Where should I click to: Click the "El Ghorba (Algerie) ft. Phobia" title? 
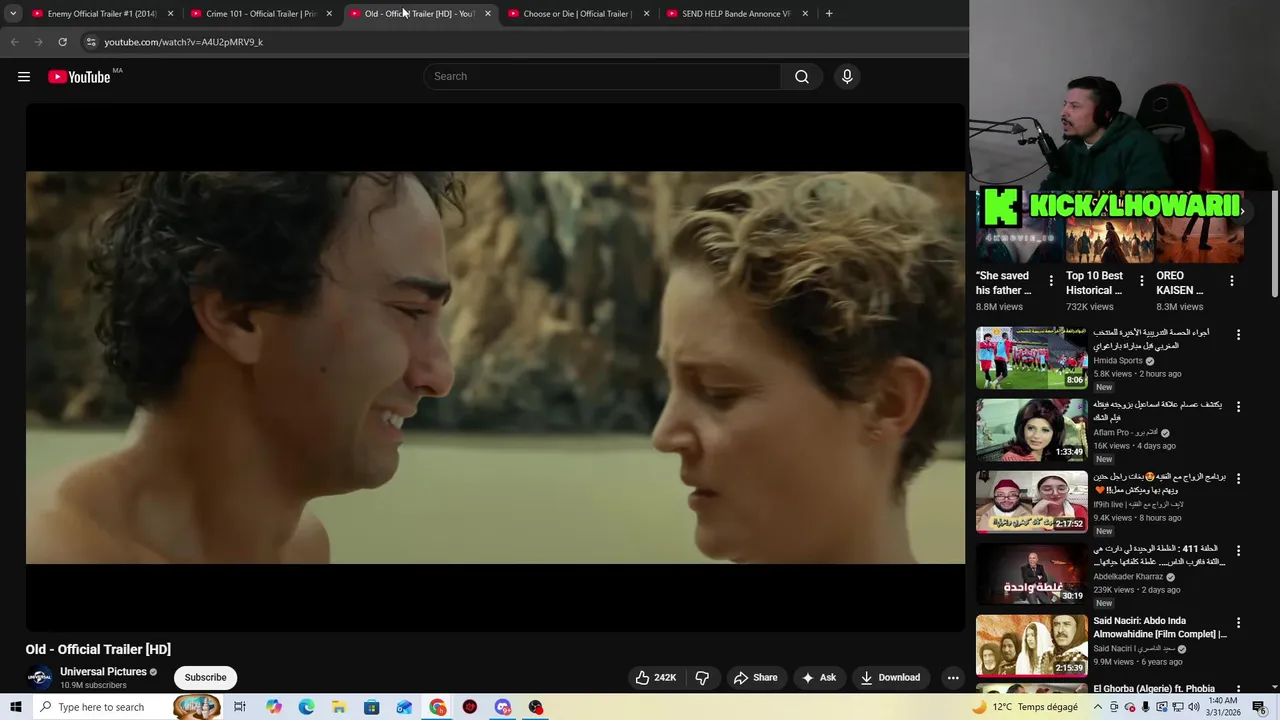pos(1154,688)
